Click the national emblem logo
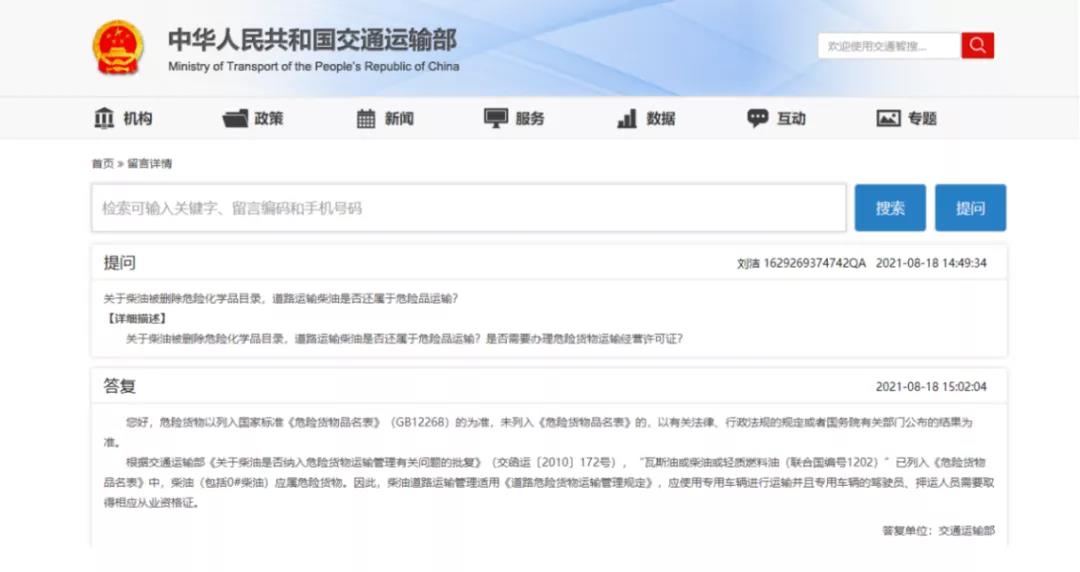Viewport: 1080px width, 572px height. click(x=118, y=48)
